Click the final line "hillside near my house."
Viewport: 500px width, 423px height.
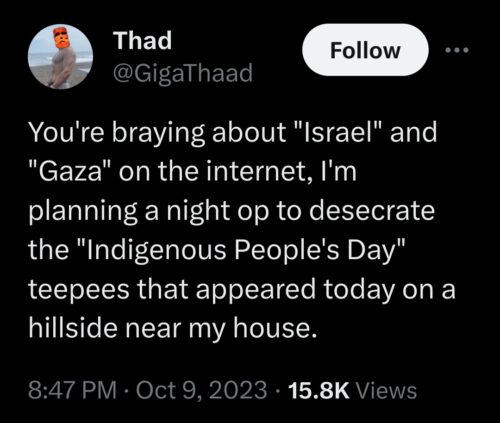pyautogui.click(x=172, y=328)
